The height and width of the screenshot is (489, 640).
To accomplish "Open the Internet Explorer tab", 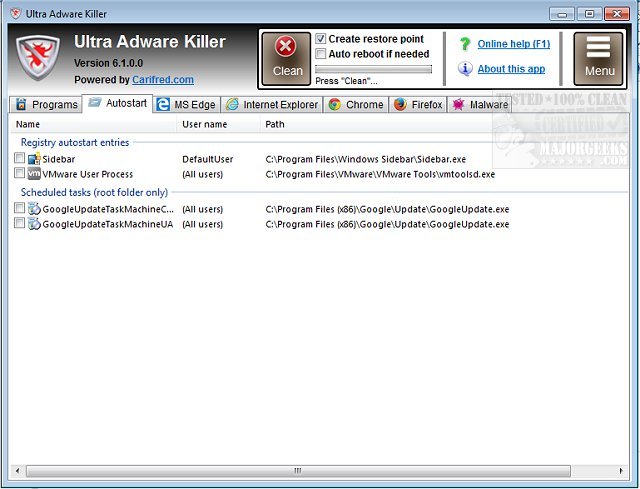I will [x=272, y=104].
